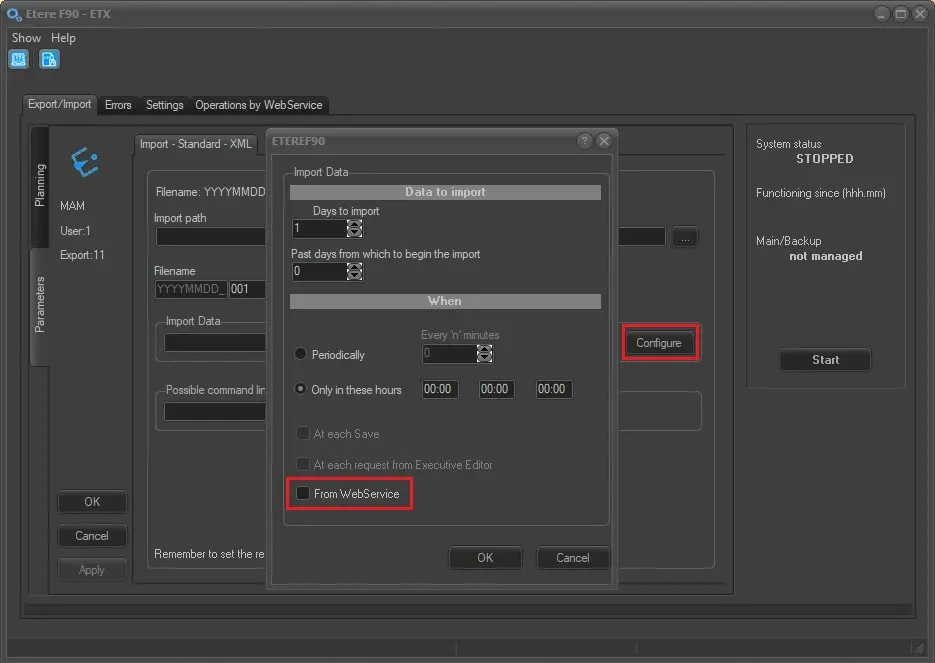Increase Days to import with the up arrow
This screenshot has width=935, height=663.
click(354, 224)
